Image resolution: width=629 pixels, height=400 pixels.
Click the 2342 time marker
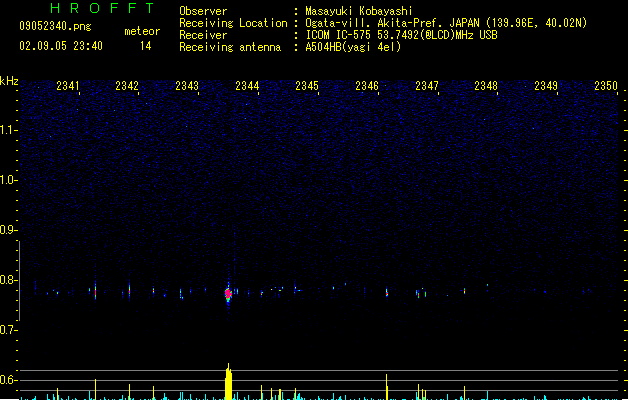127,86
